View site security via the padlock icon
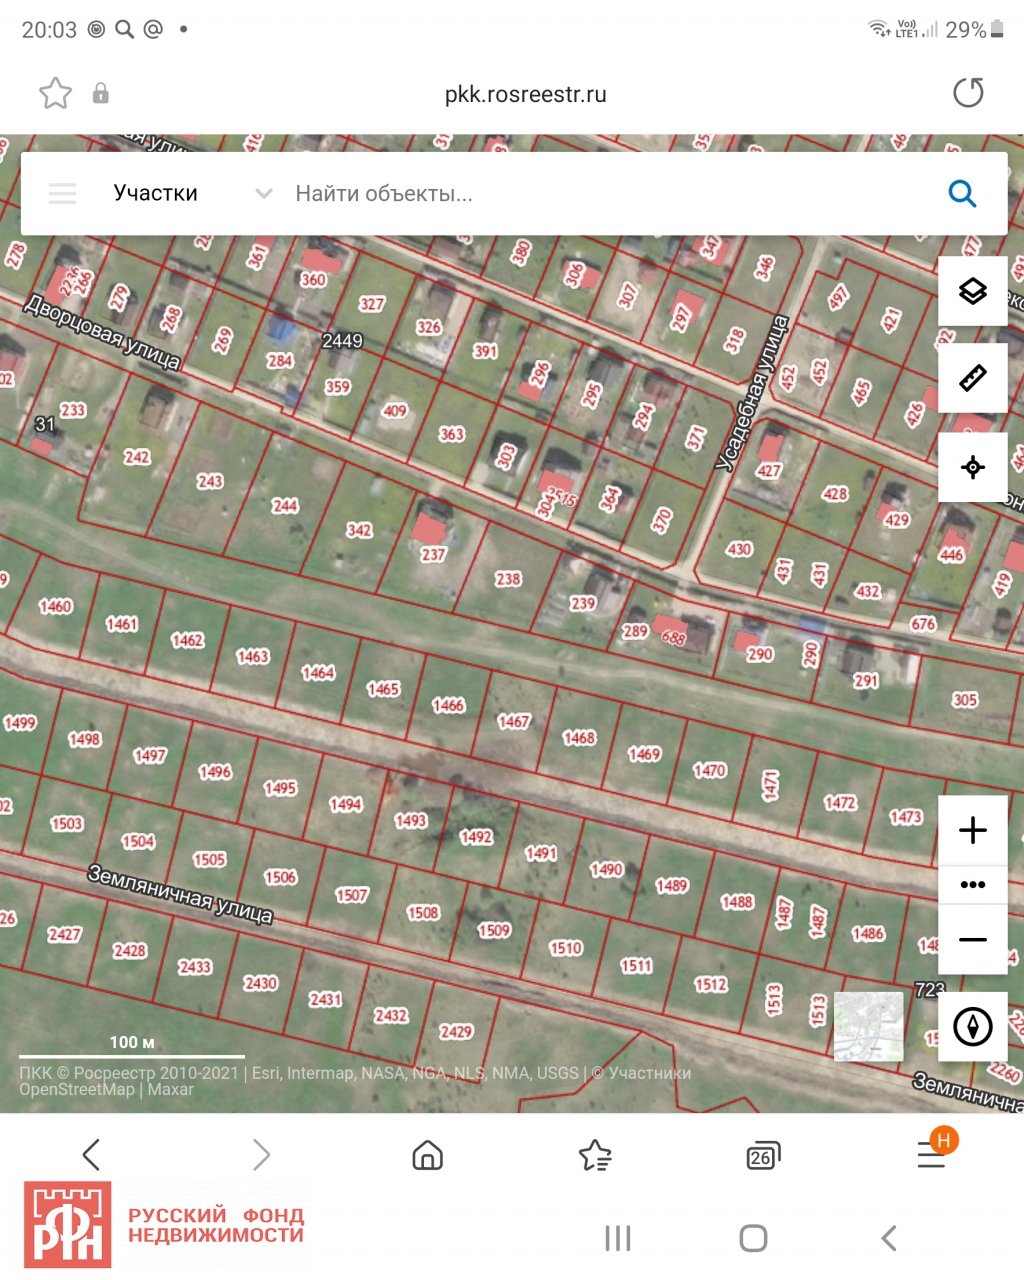1024x1280 pixels. tap(101, 94)
